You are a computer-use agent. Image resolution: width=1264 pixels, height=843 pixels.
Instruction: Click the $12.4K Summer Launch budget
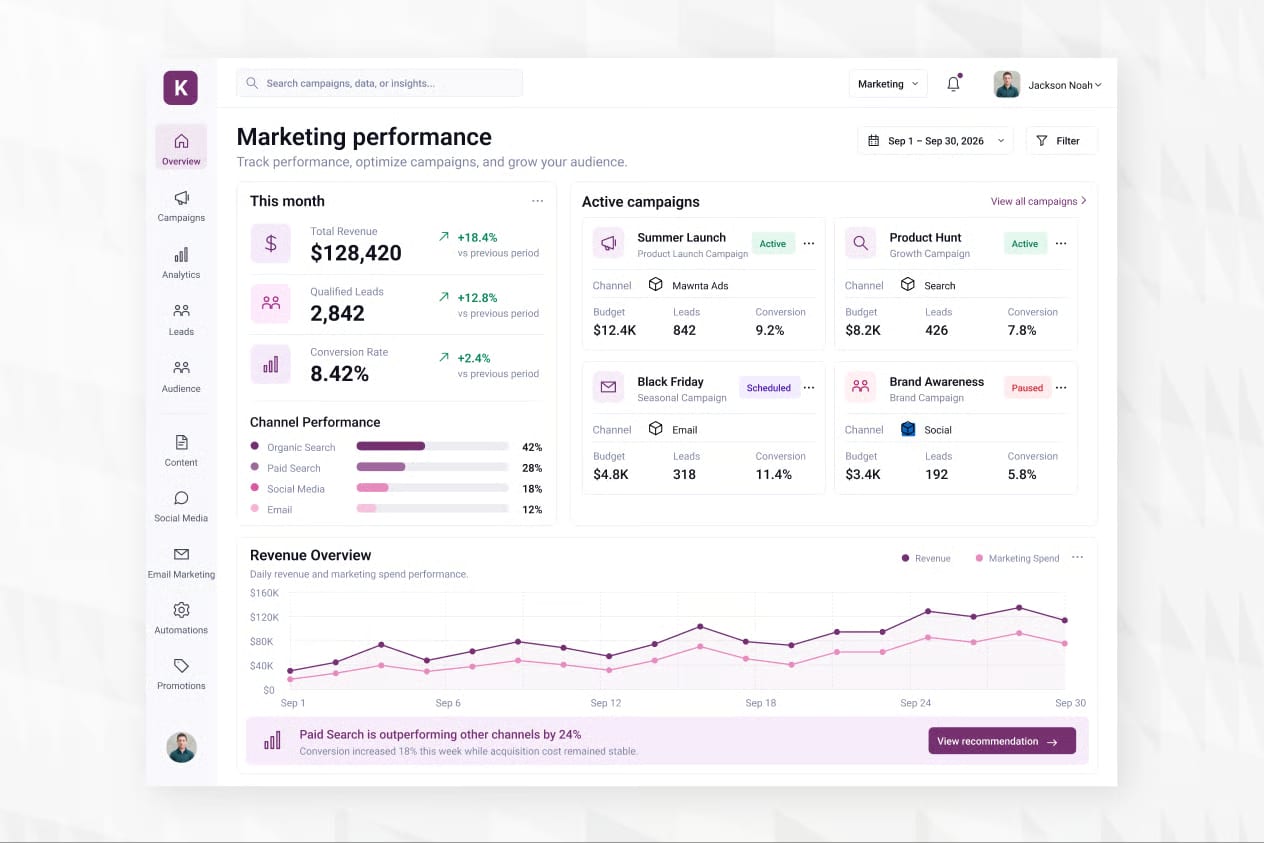click(x=615, y=330)
